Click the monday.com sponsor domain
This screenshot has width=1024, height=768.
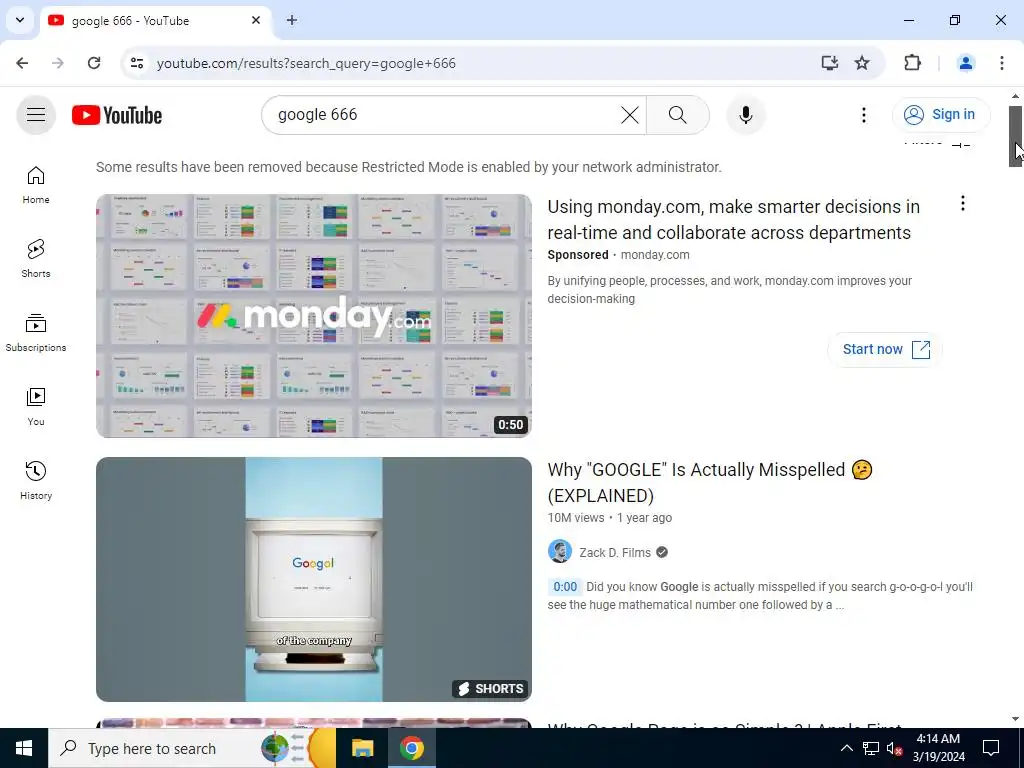point(655,255)
